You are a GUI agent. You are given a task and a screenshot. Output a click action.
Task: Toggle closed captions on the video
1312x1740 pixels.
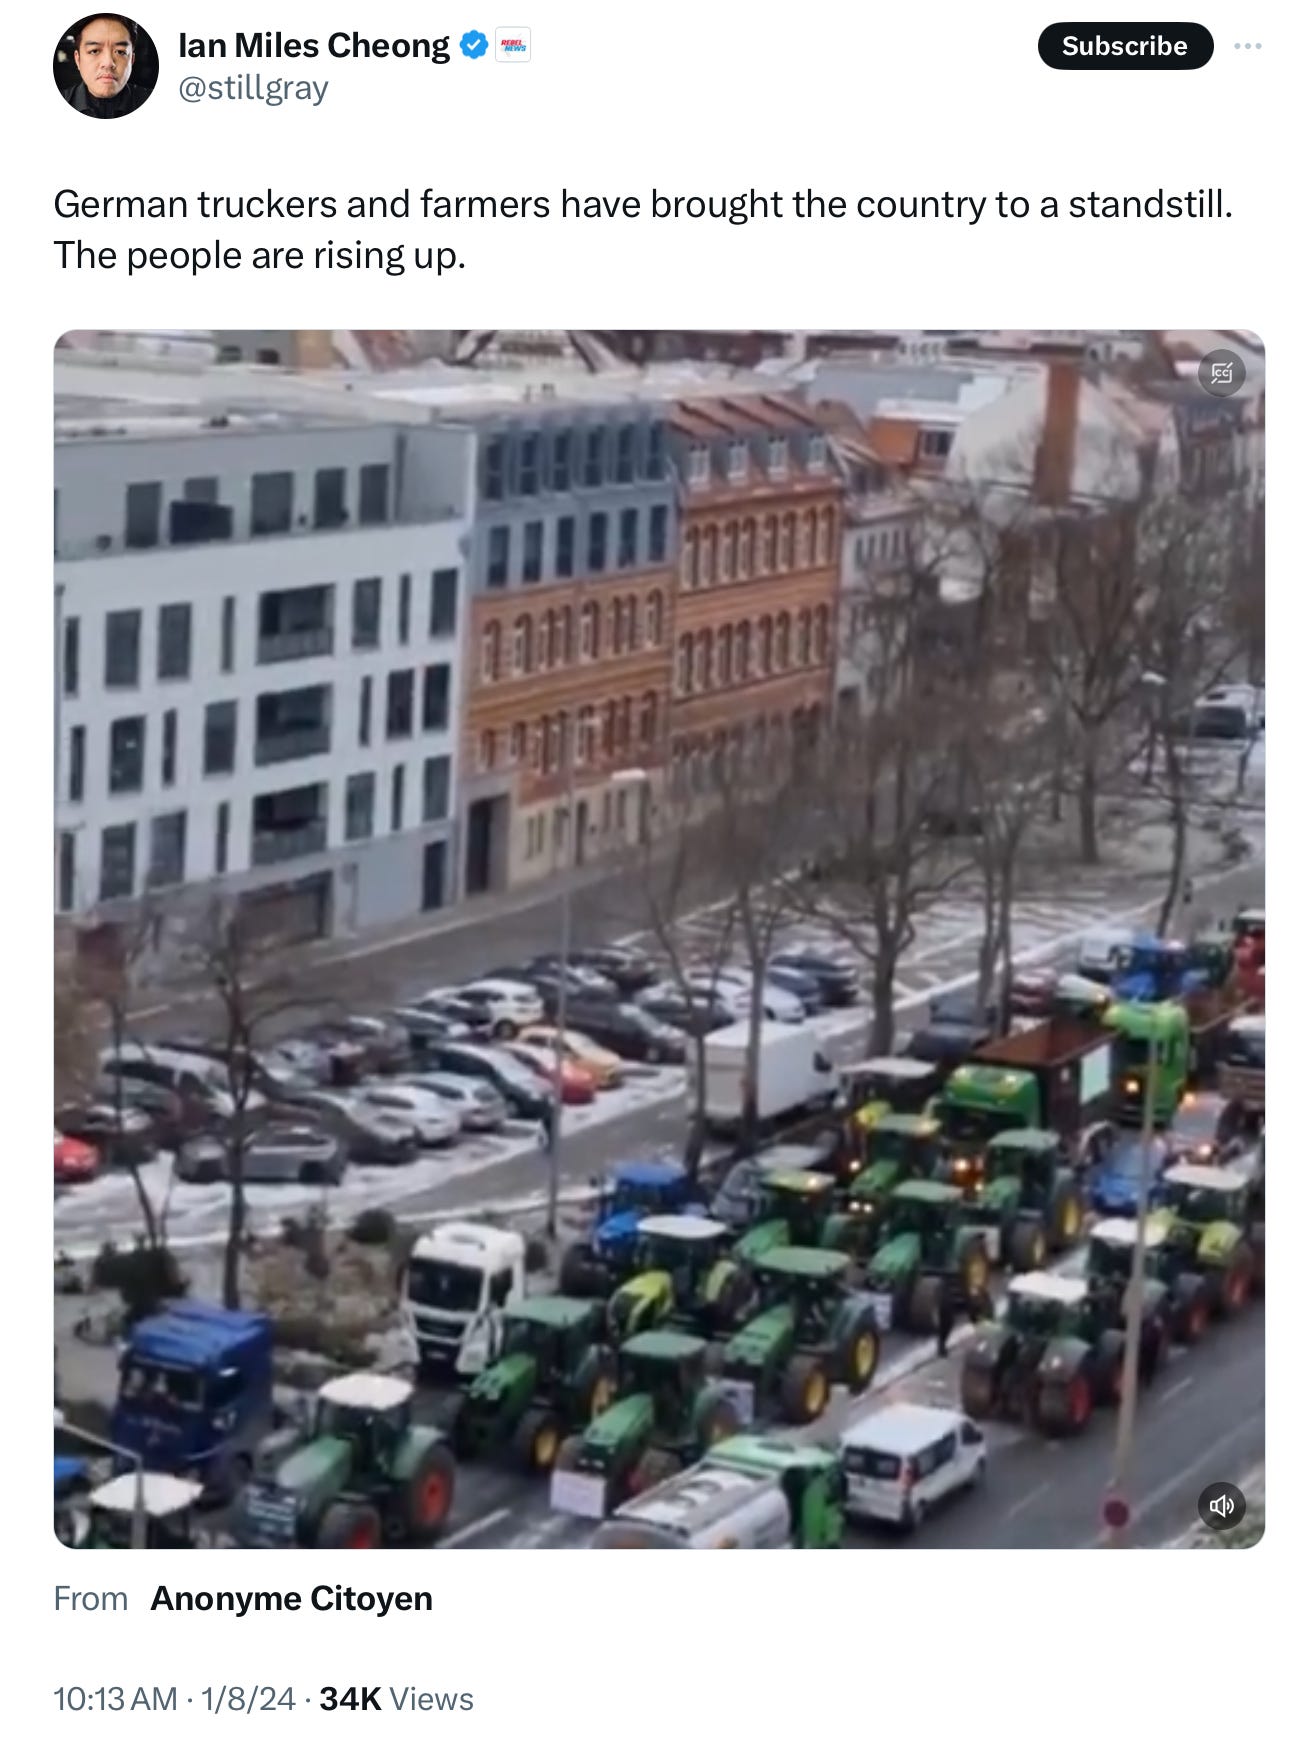tap(1221, 373)
